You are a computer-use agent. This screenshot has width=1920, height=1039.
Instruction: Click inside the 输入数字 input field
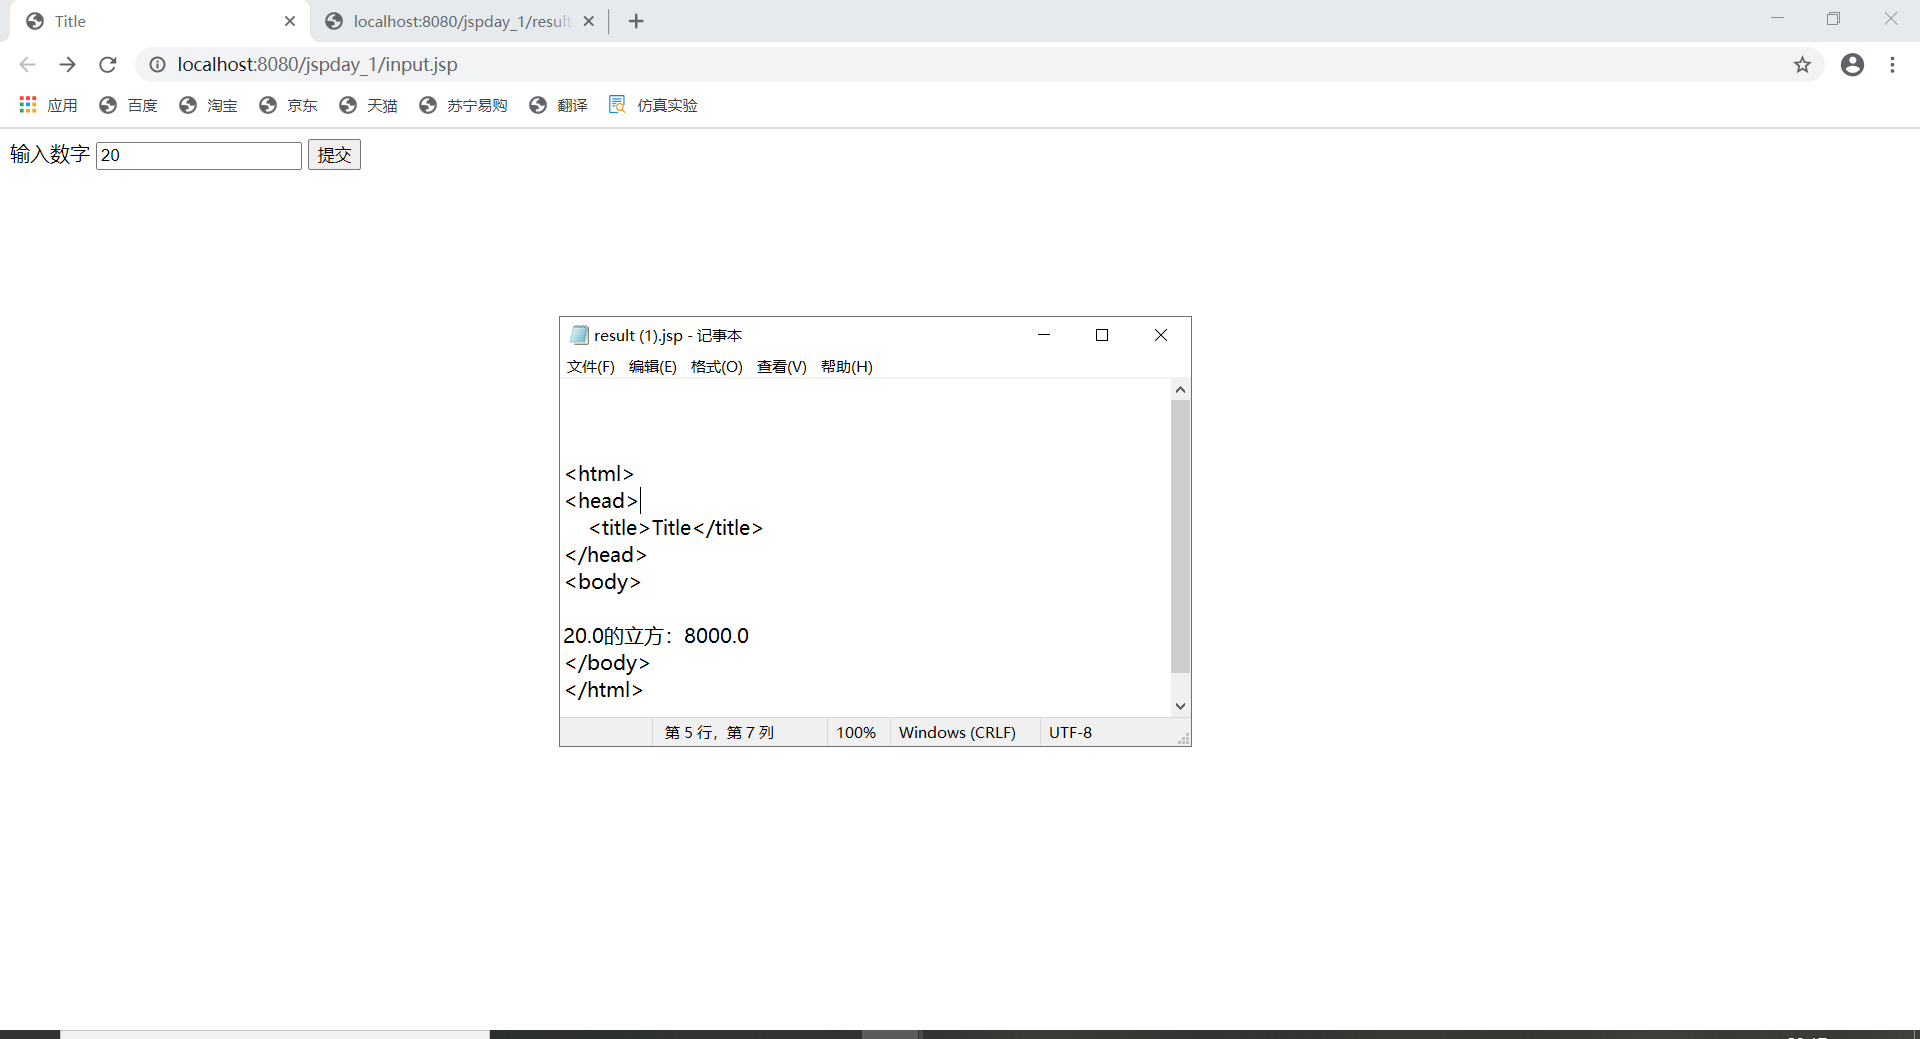point(197,155)
